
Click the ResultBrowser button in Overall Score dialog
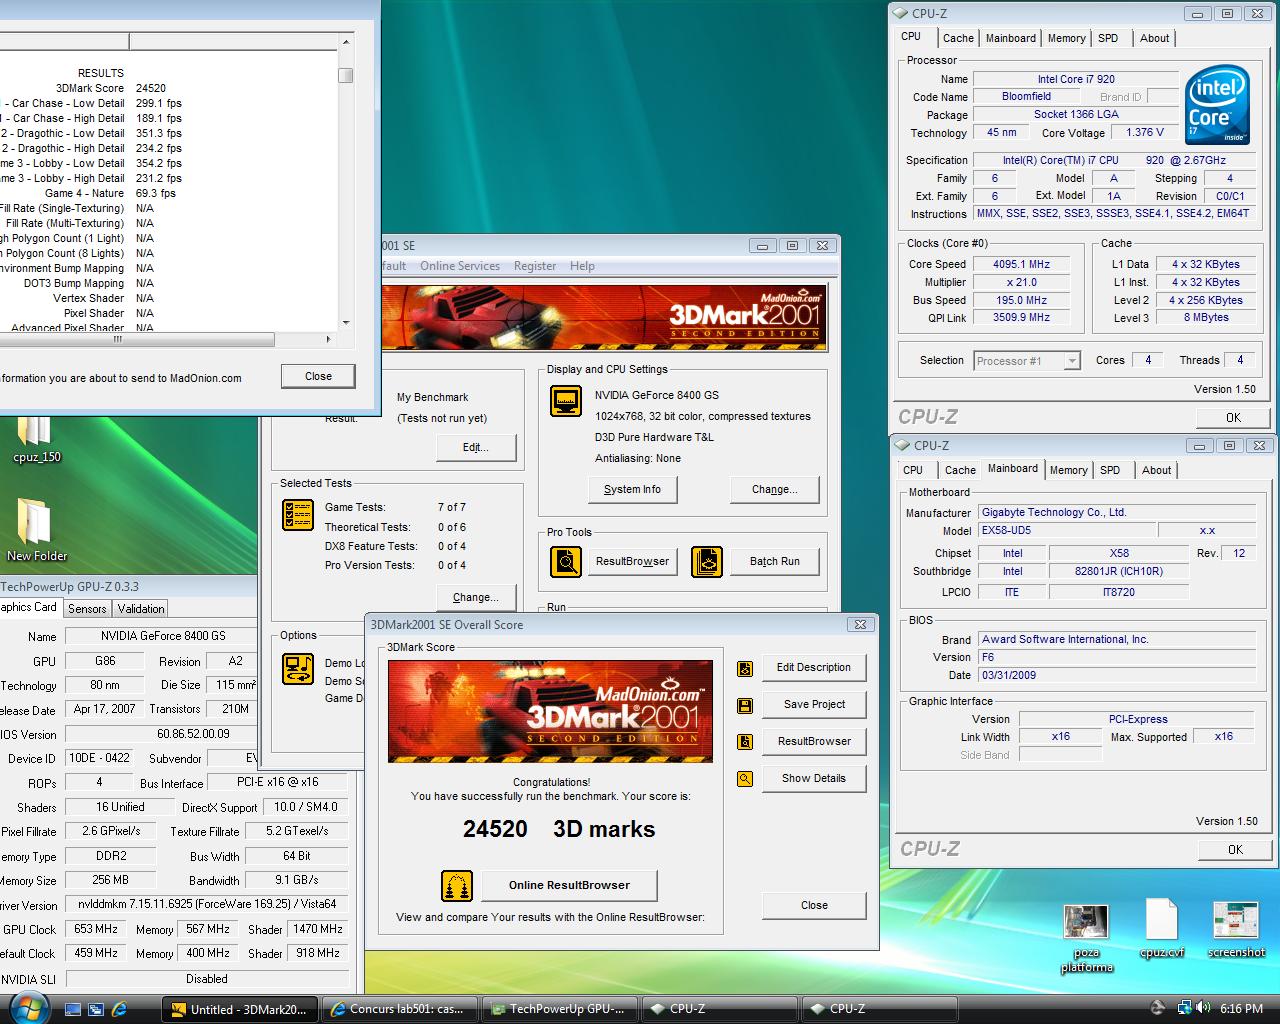point(814,742)
